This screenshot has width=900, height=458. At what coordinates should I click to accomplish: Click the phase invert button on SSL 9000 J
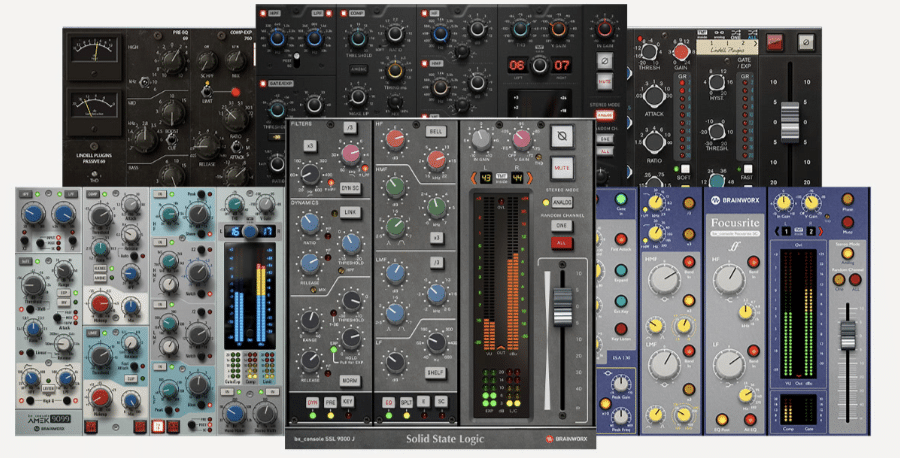tap(562, 137)
